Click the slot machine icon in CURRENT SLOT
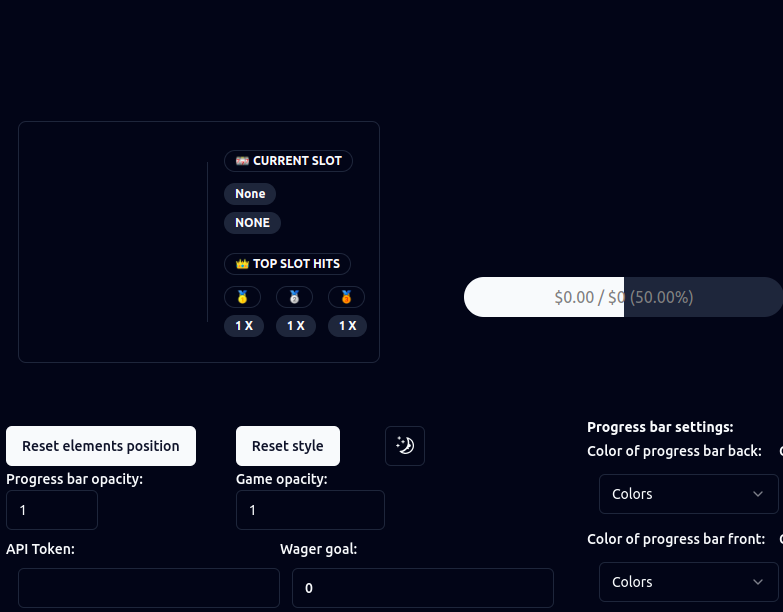 (242, 161)
